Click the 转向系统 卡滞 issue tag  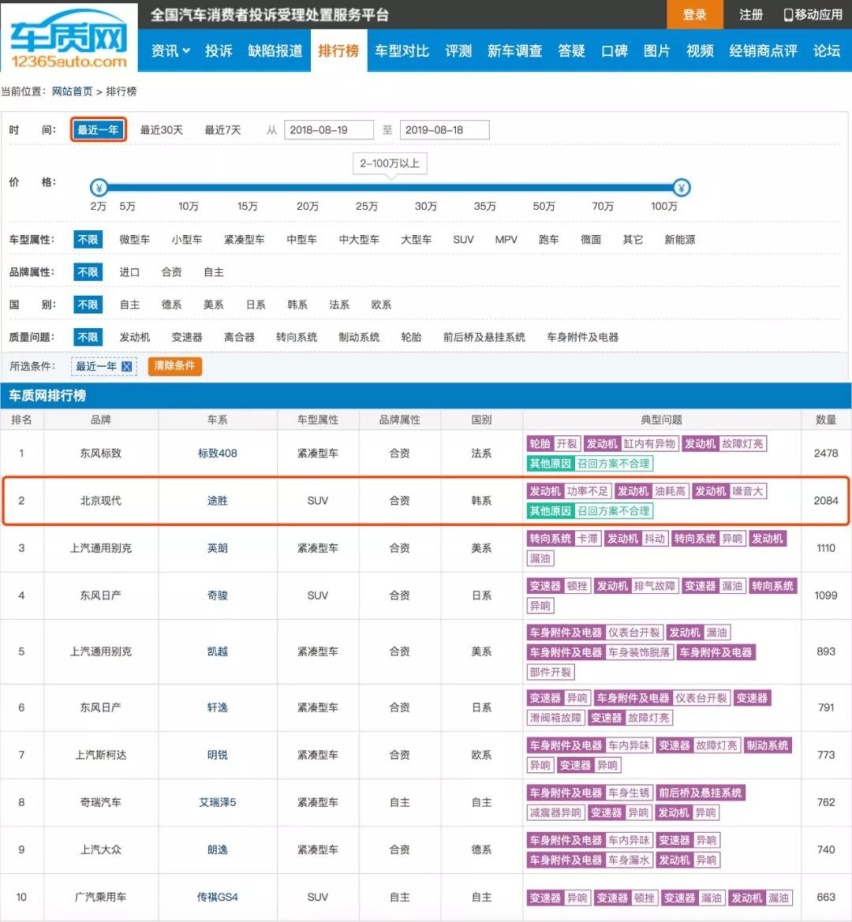click(563, 539)
